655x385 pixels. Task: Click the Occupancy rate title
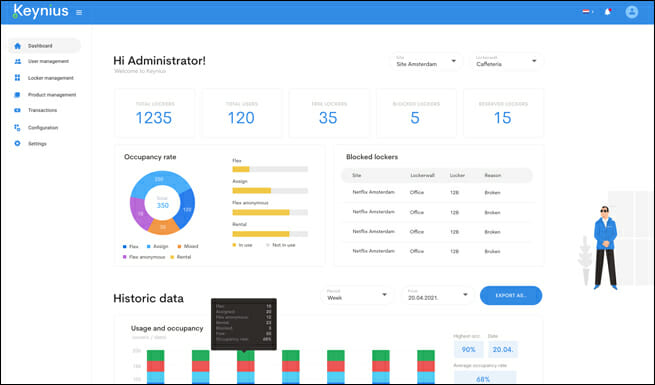click(x=150, y=157)
